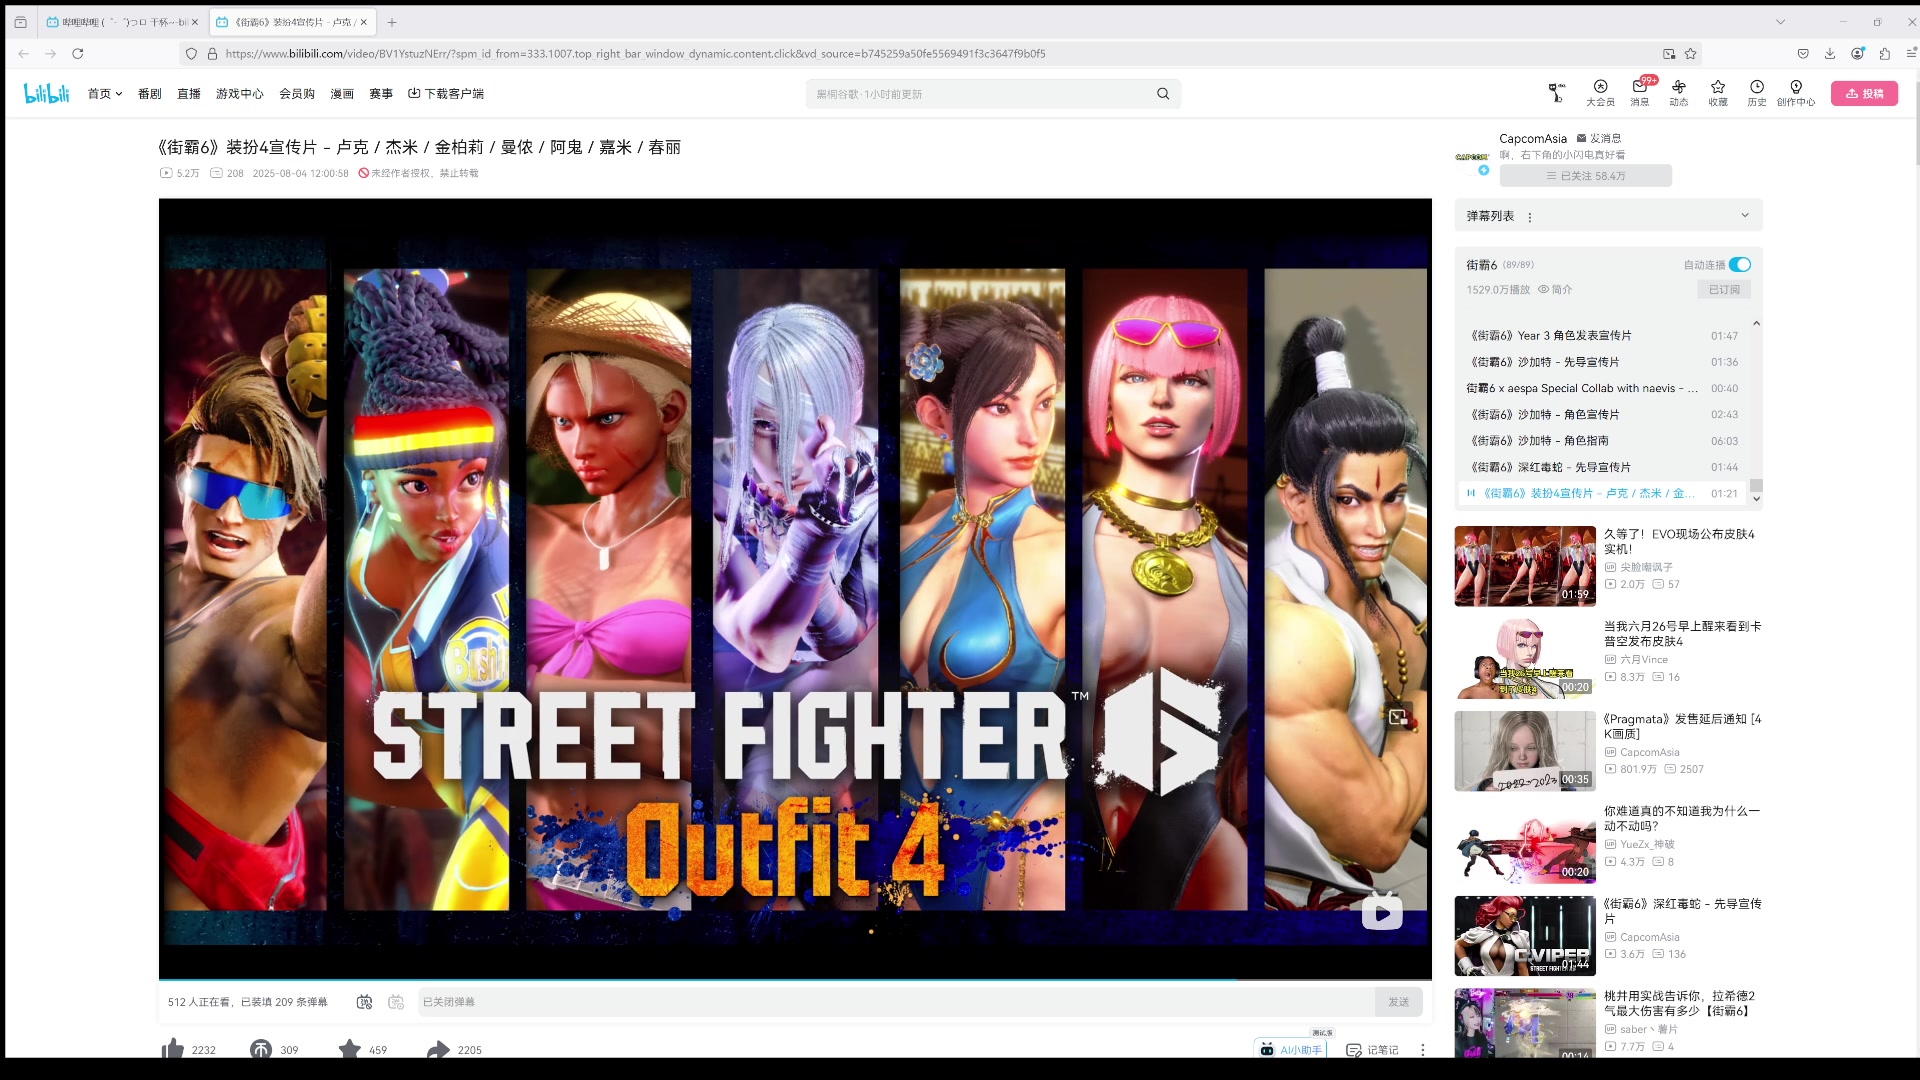
Task: Click the 发送 send danmaku button
Action: coord(1398,1002)
